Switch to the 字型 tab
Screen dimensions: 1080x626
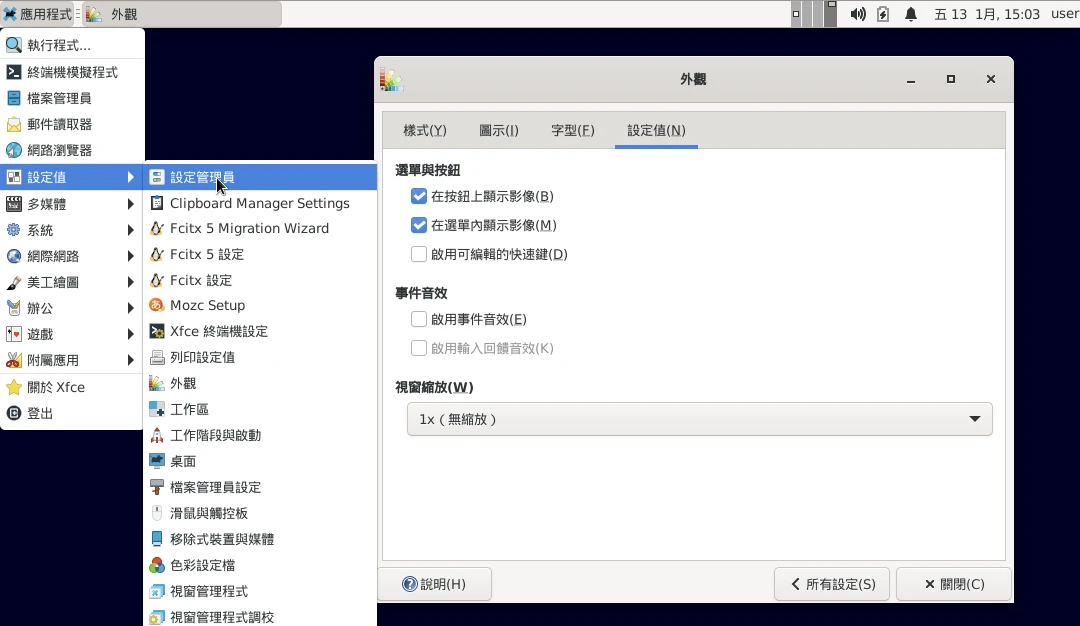click(x=572, y=131)
